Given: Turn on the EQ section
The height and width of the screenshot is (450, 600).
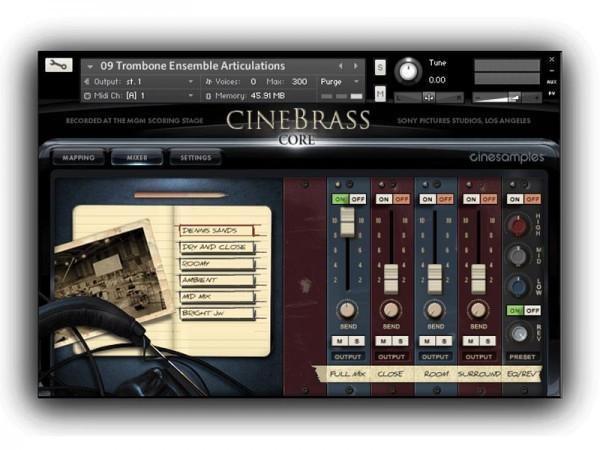Looking at the screenshot, I should click(515, 199).
